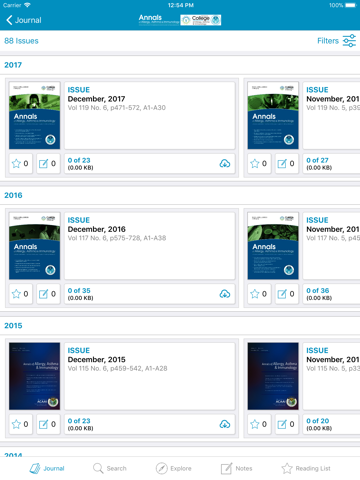Star the December 2015 issue

[21, 424]
